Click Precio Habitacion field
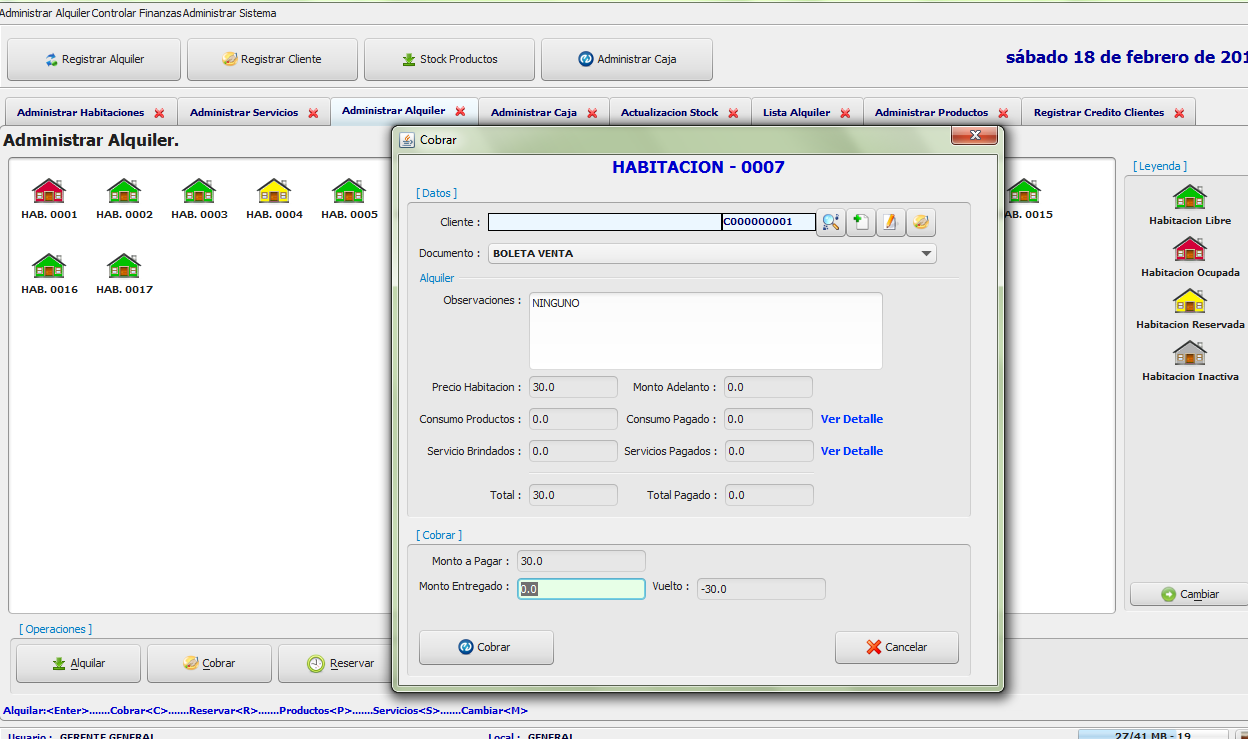Viewport: 1248px width, 739px height. [573, 387]
